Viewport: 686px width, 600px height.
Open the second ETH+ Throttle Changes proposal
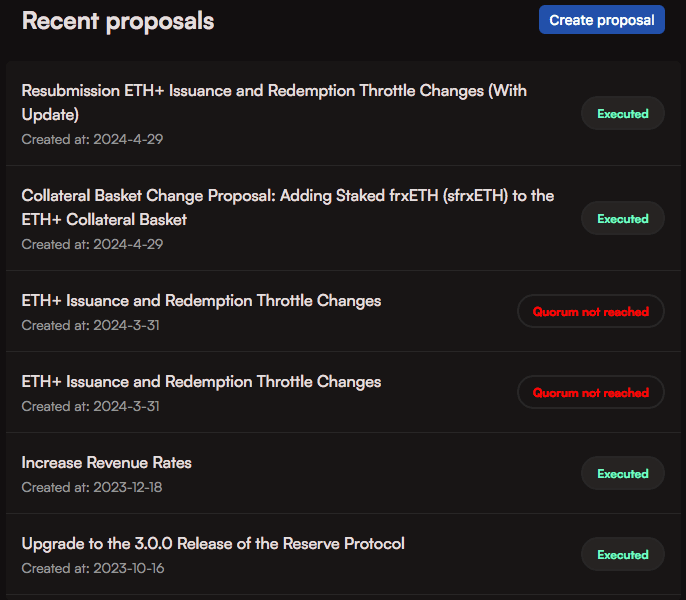201,381
